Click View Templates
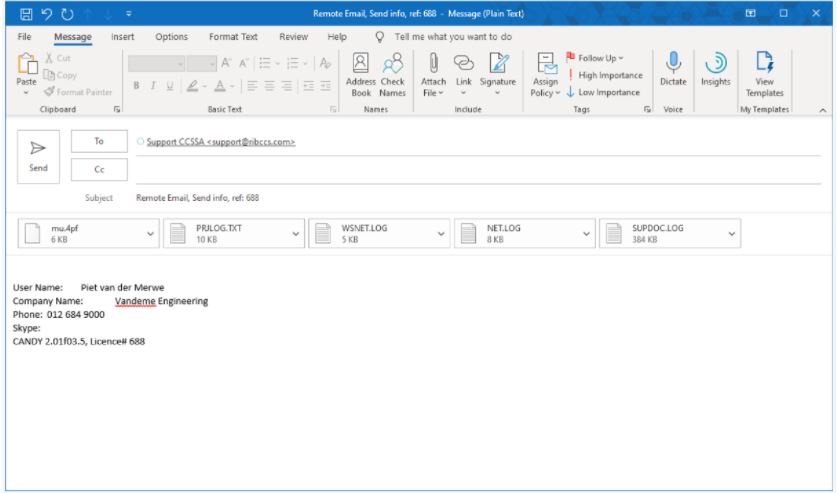 tap(764, 75)
